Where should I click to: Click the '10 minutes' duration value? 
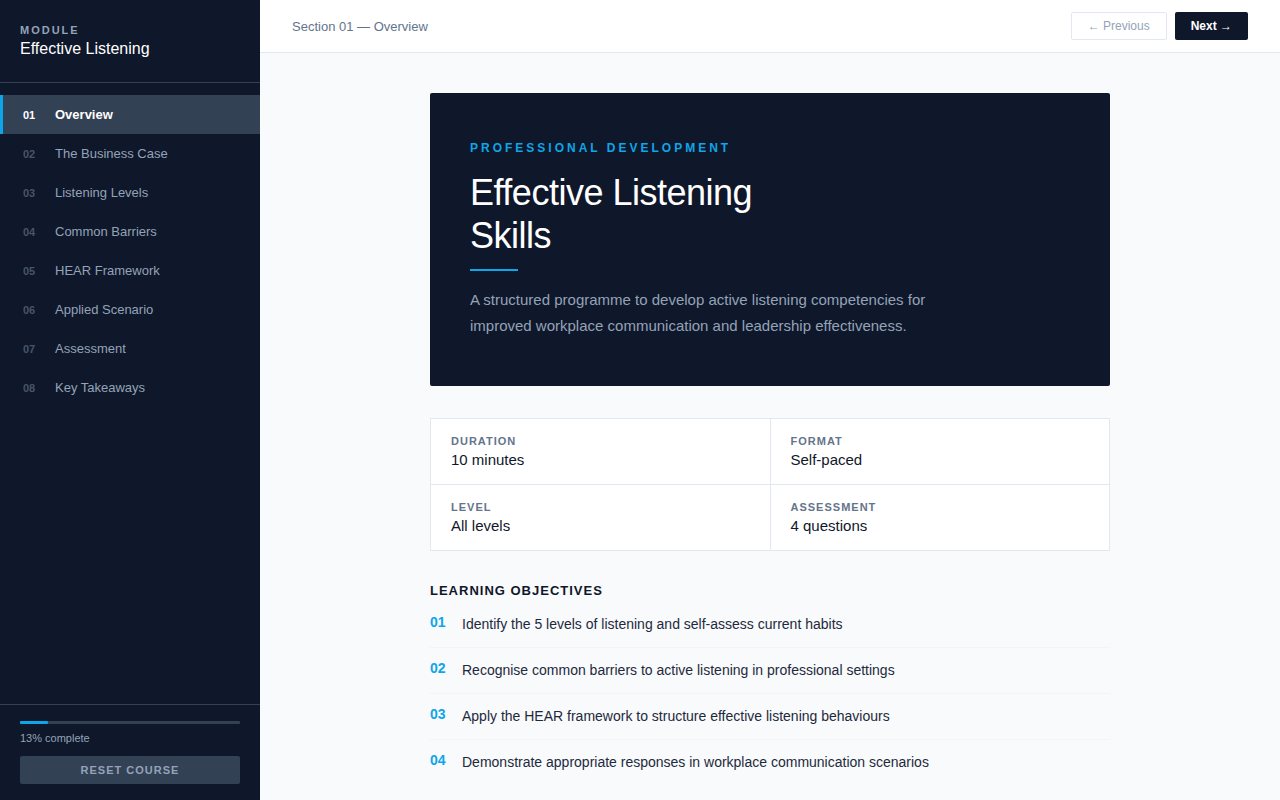[487, 460]
